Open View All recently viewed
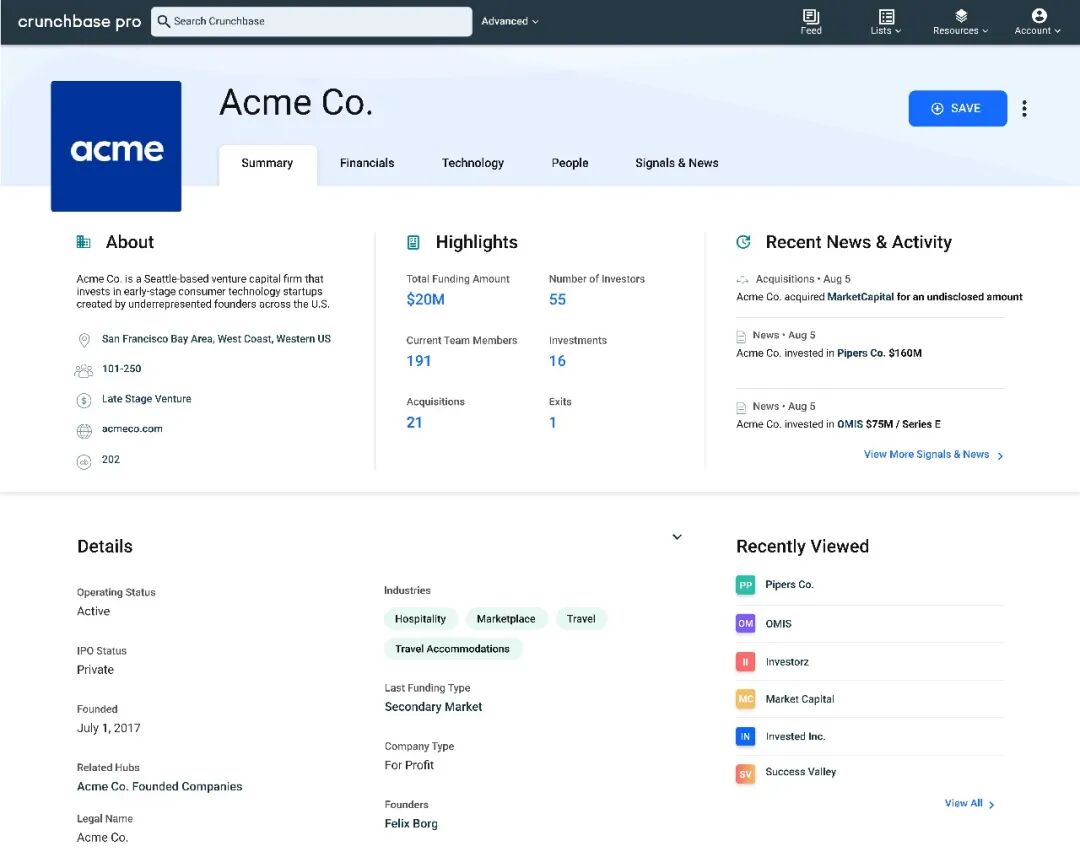 (969, 803)
